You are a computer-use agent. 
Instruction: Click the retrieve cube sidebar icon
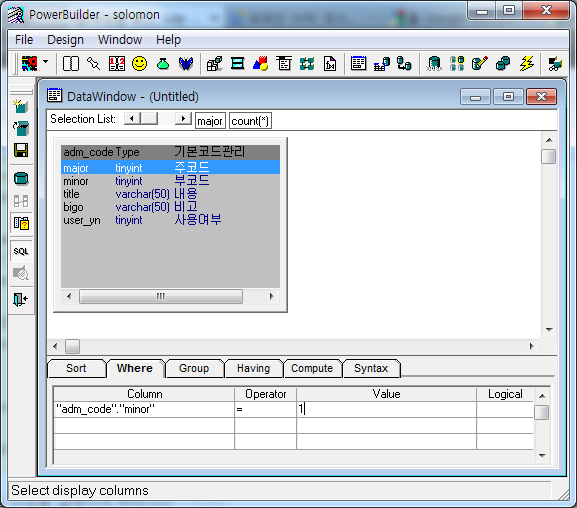21,128
